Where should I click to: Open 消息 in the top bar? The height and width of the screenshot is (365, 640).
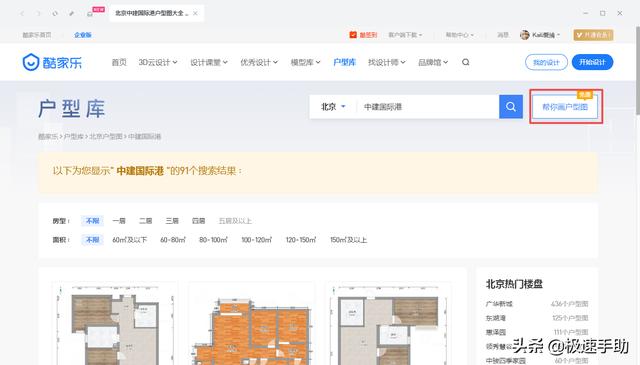pyautogui.click(x=502, y=35)
